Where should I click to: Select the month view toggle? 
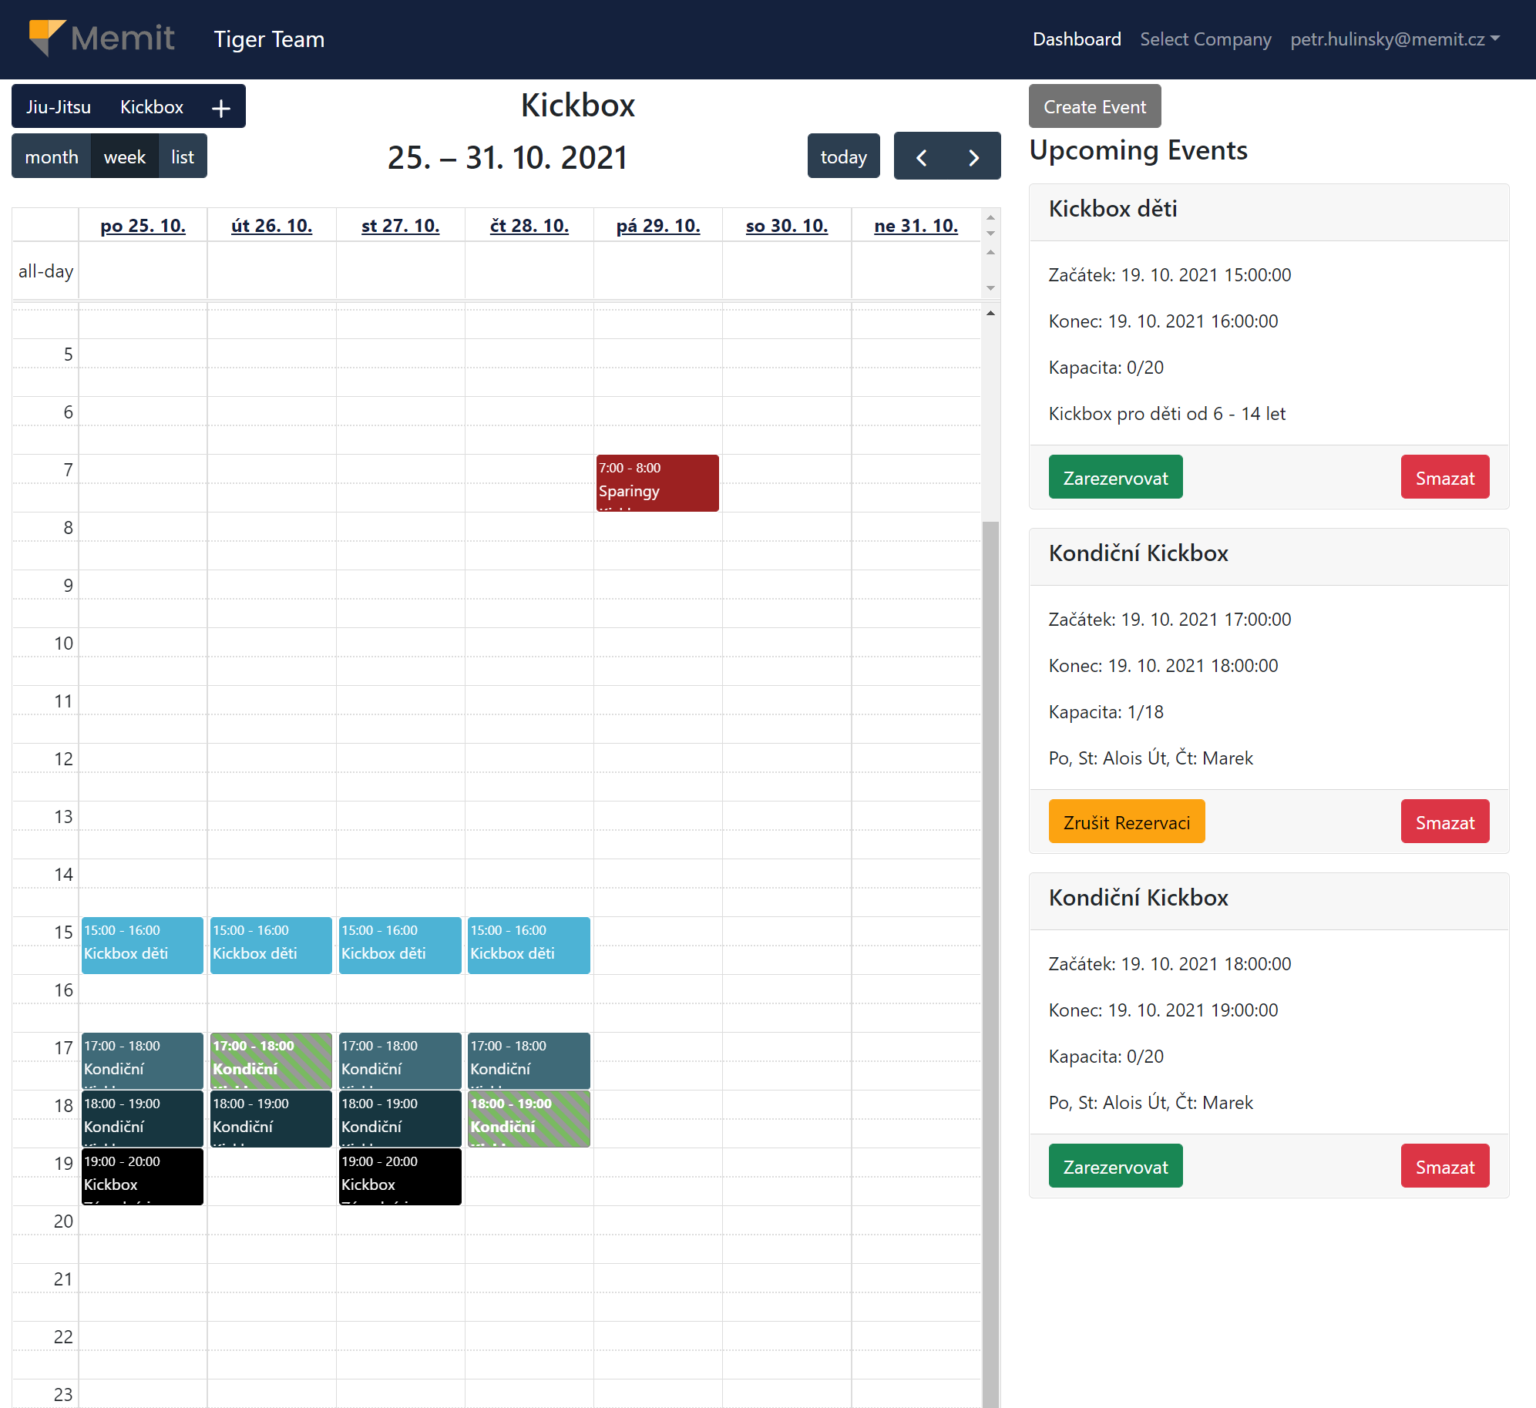(51, 156)
